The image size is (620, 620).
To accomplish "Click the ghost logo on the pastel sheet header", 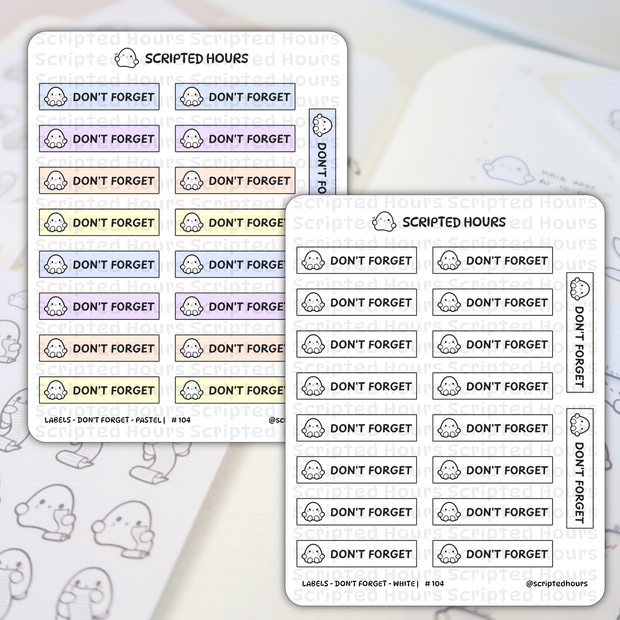I will tap(127, 58).
